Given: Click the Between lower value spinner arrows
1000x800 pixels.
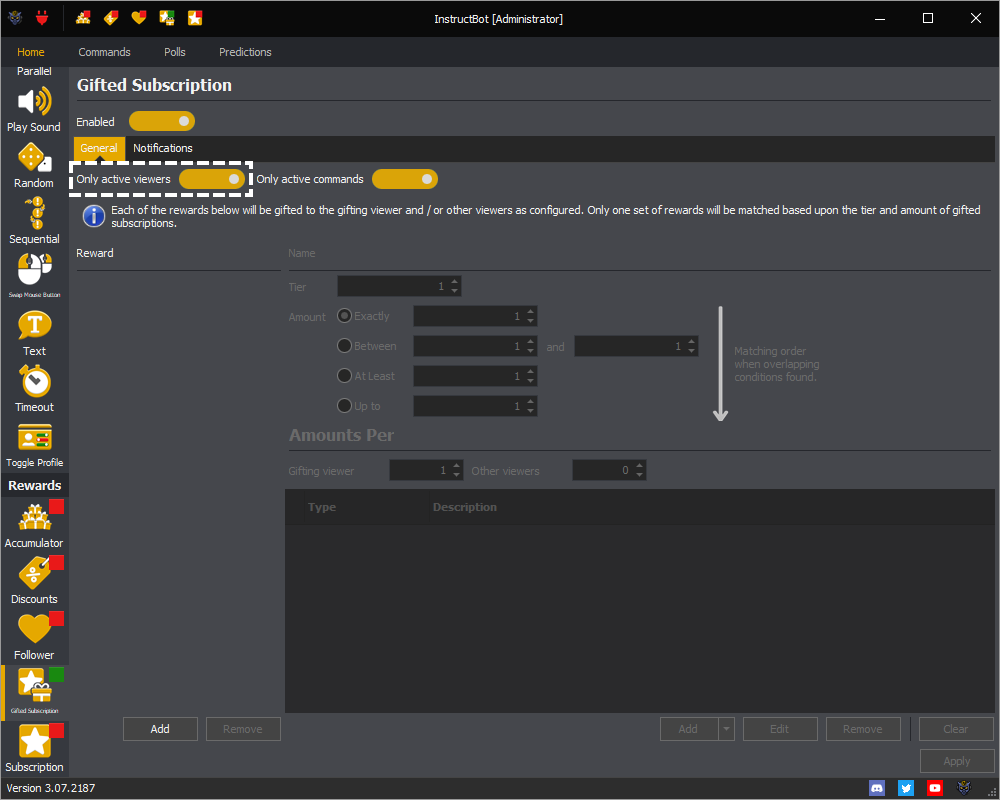Looking at the screenshot, I should 531,346.
